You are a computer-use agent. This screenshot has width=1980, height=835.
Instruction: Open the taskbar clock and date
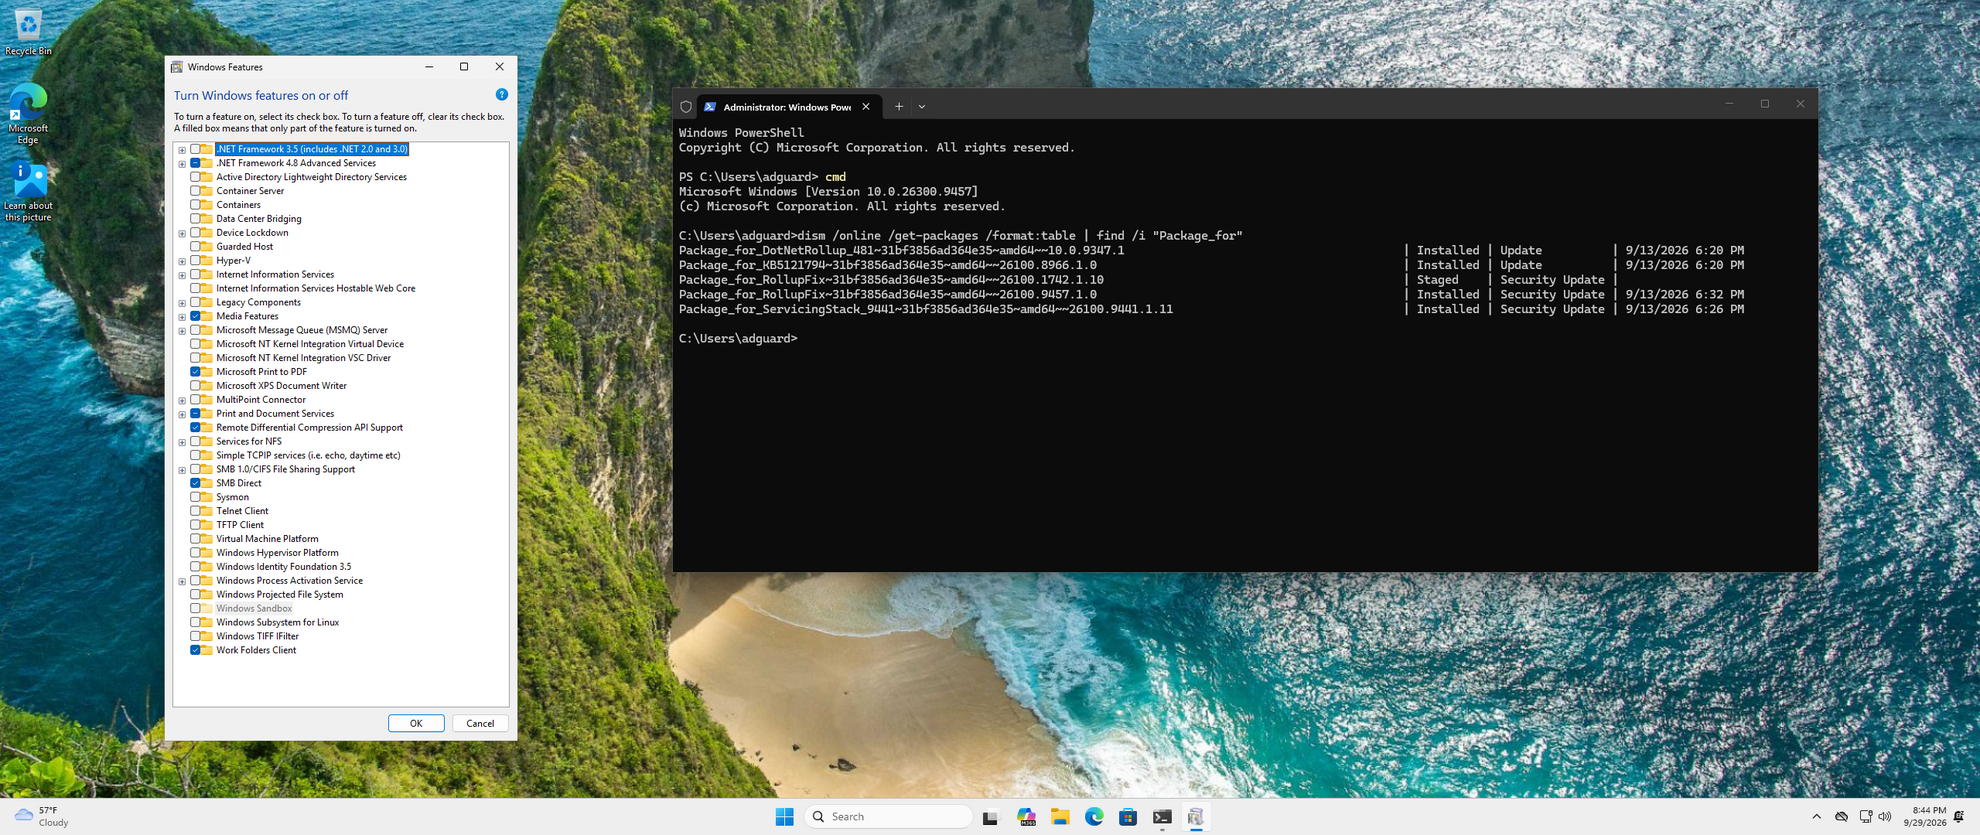1925,817
